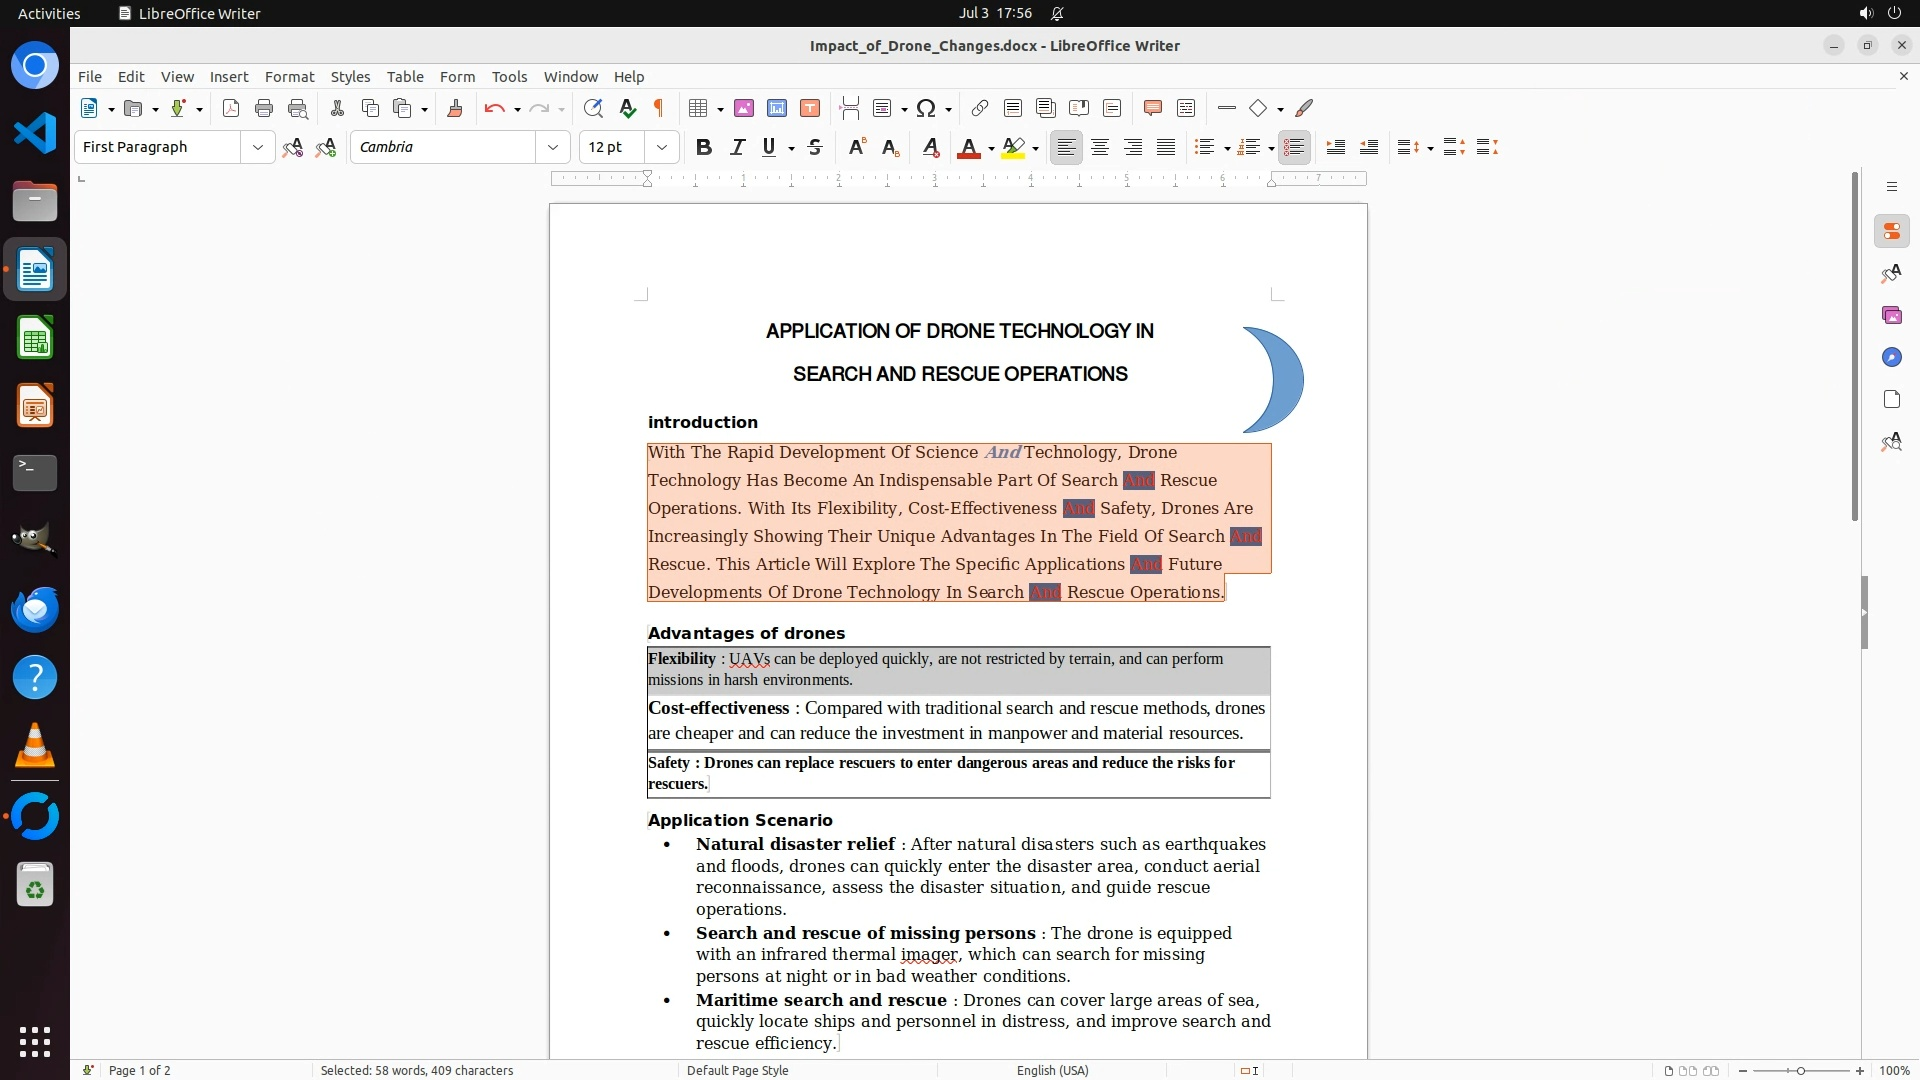Image resolution: width=1920 pixels, height=1080 pixels.
Task: Expand the font size dropdown
Action: (662, 147)
